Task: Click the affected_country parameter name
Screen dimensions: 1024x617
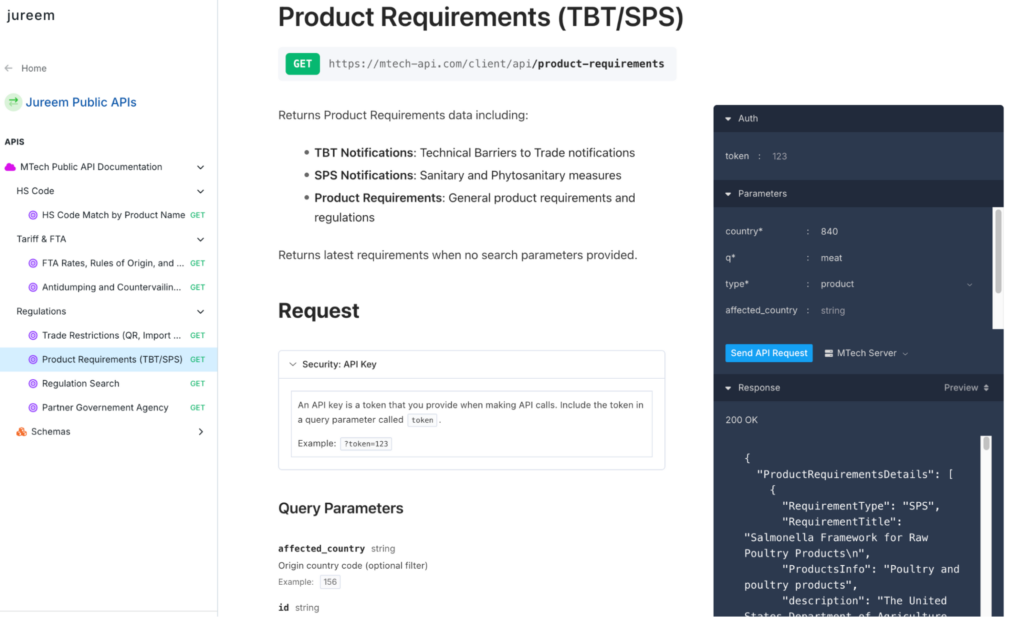Action: (x=321, y=548)
